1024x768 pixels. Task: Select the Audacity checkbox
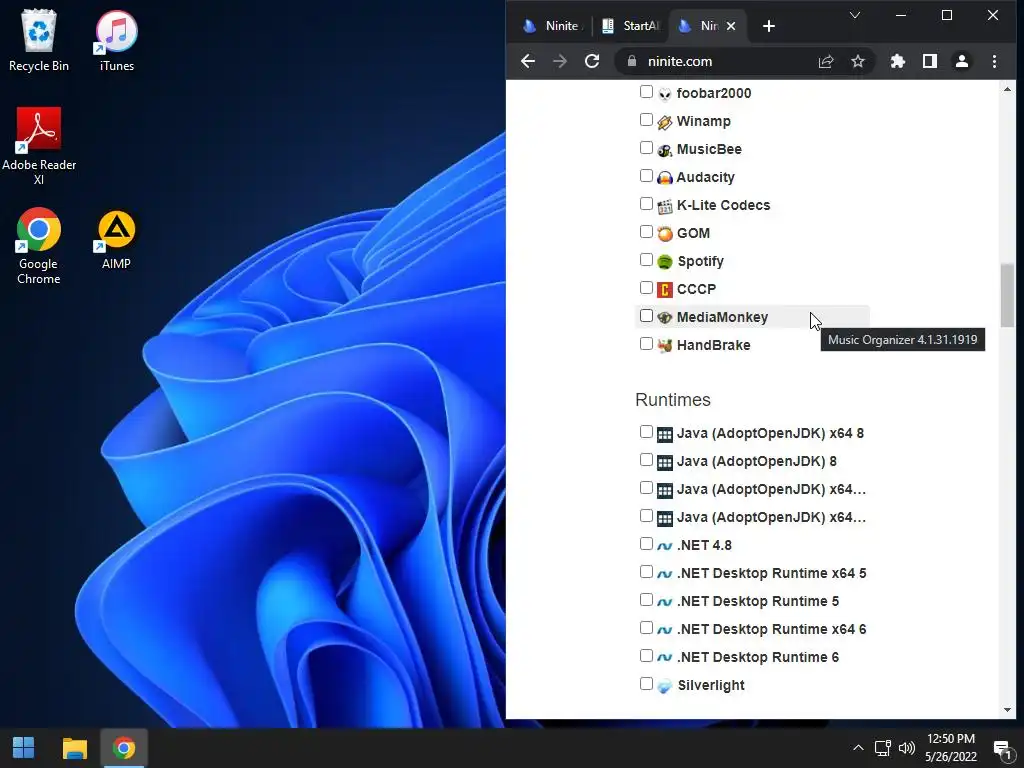646,176
